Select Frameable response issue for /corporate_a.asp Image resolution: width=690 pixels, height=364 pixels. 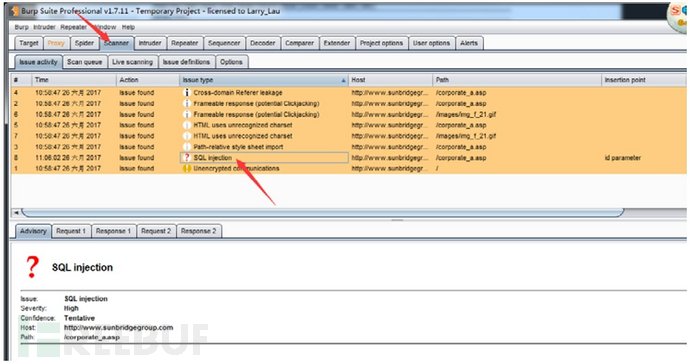coord(349,104)
